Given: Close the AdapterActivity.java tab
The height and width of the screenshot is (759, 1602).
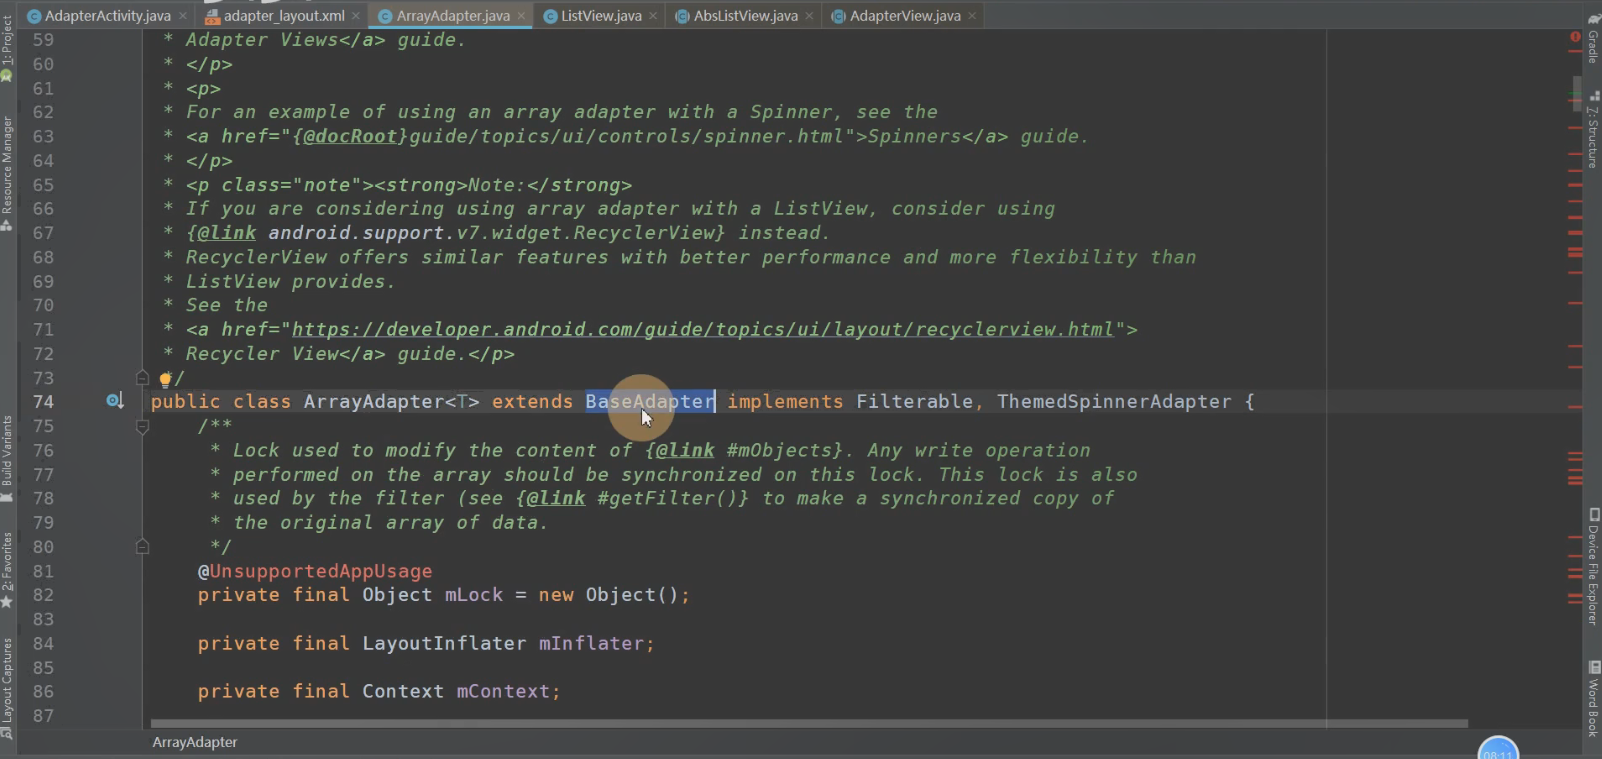Looking at the screenshot, I should 183,16.
